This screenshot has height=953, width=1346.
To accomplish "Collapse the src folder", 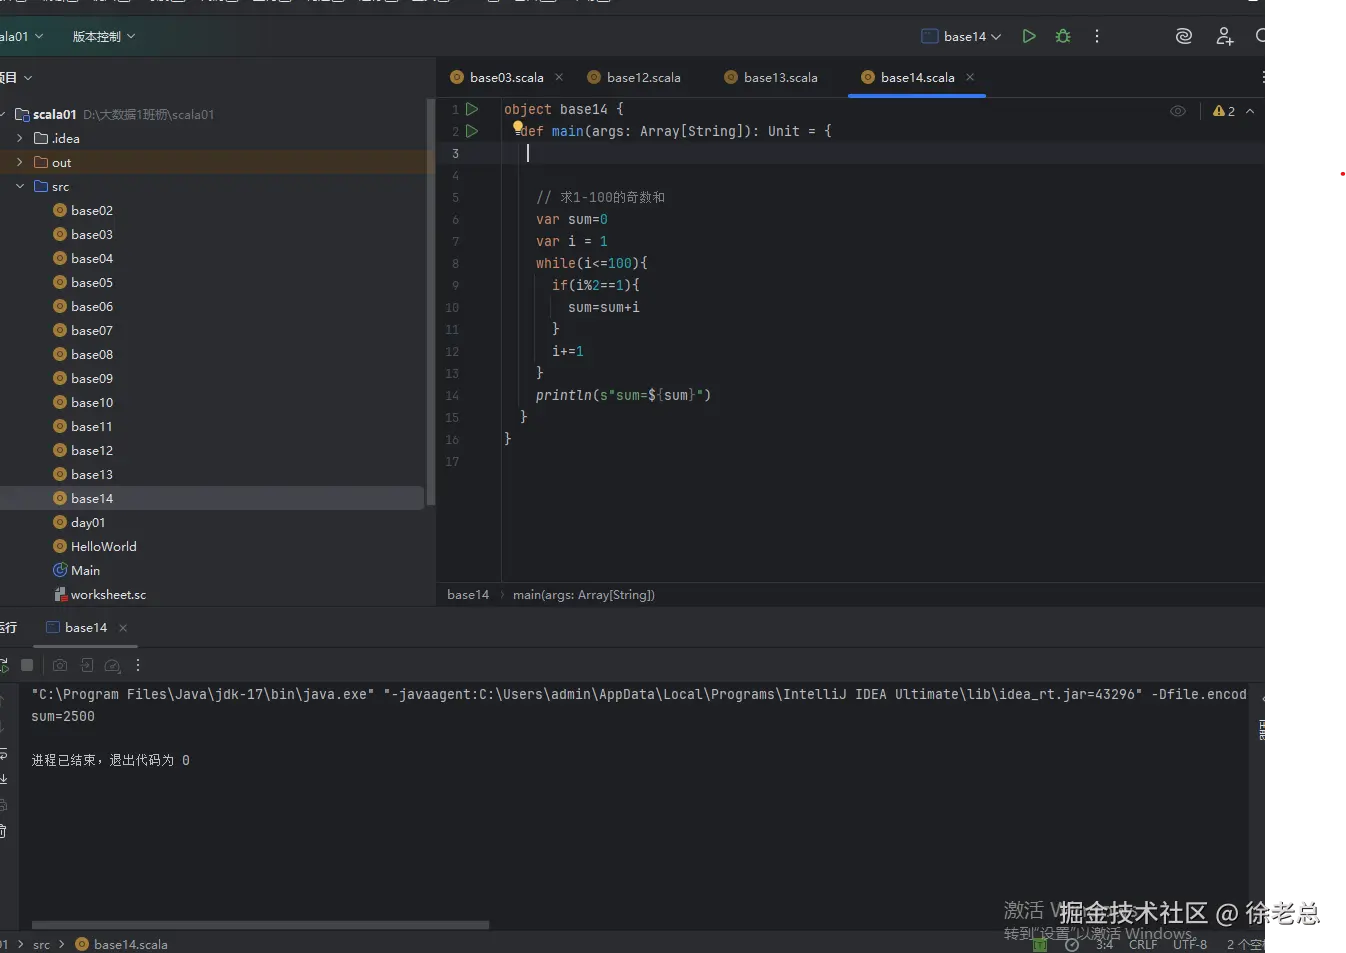I will click(19, 186).
